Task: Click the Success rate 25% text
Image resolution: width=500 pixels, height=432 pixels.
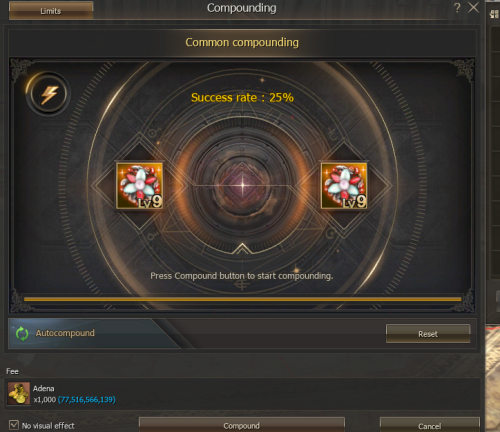Action: point(242,98)
